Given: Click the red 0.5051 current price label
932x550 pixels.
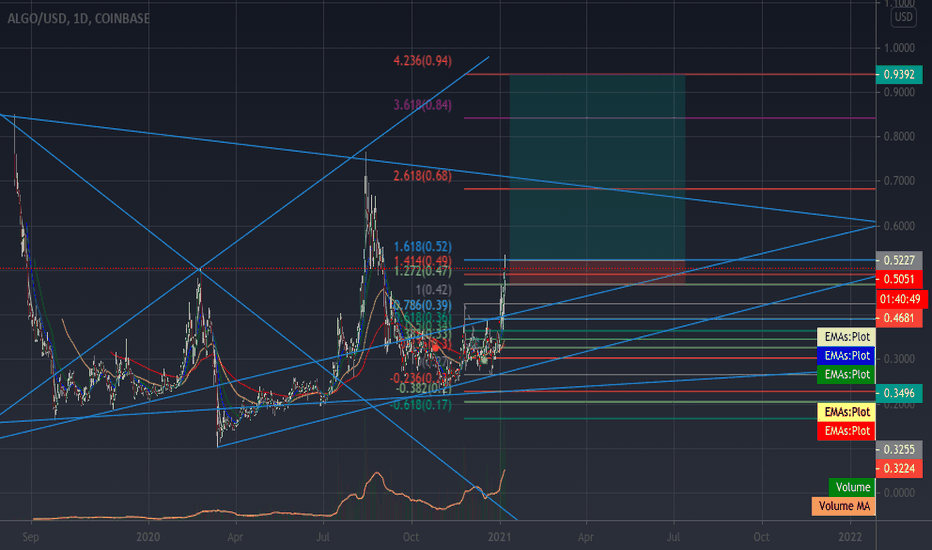Looking at the screenshot, I should click(899, 279).
